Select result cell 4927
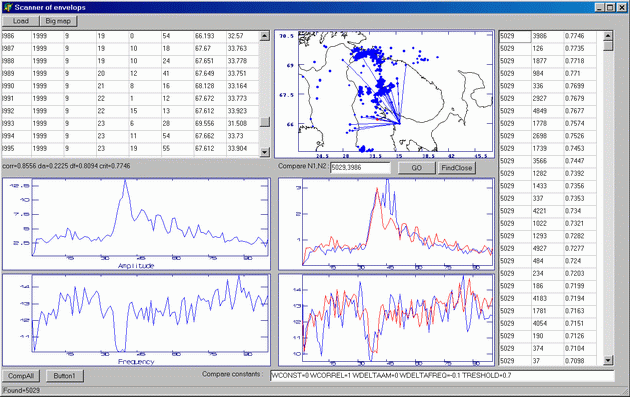630x397 pixels. [x=547, y=248]
